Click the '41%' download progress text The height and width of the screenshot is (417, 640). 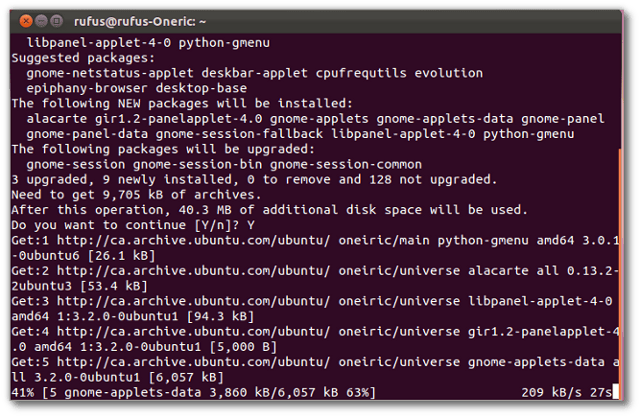pos(23,393)
